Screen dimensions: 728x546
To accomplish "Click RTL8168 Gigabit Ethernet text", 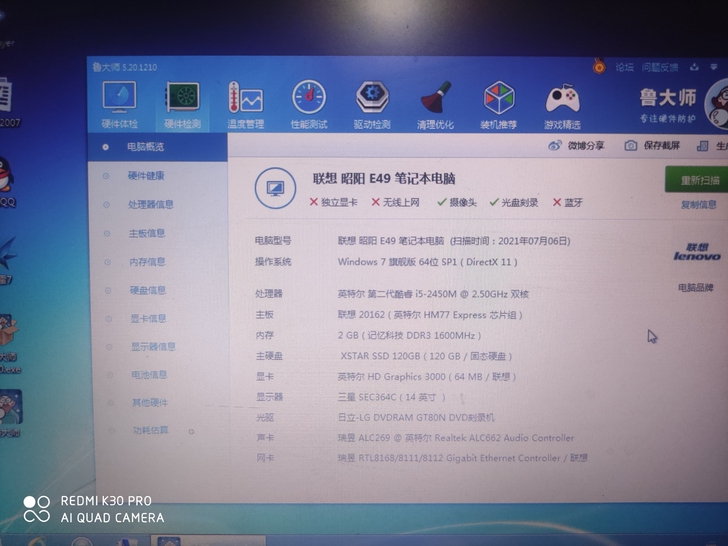I will point(462,458).
